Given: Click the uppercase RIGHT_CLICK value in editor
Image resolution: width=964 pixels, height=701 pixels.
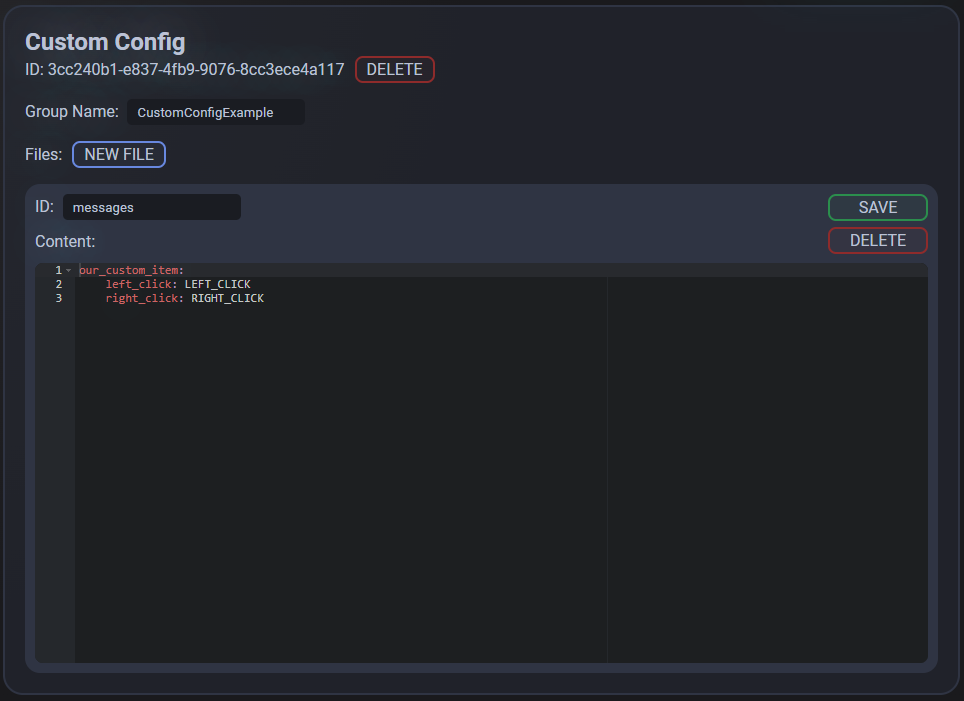Looking at the screenshot, I should click(x=227, y=298).
